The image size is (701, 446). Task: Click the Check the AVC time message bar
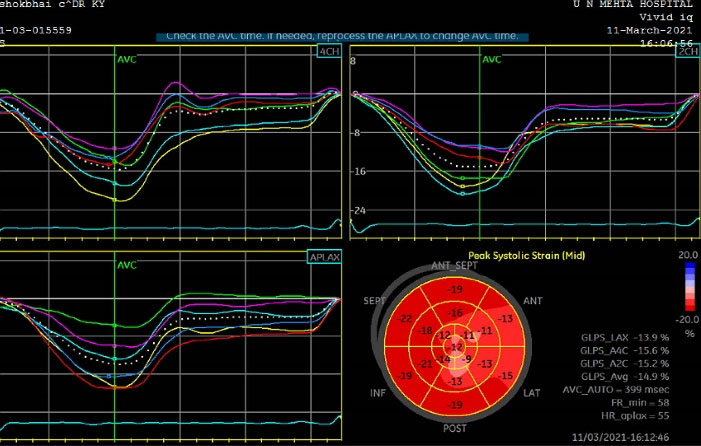pyautogui.click(x=342, y=36)
